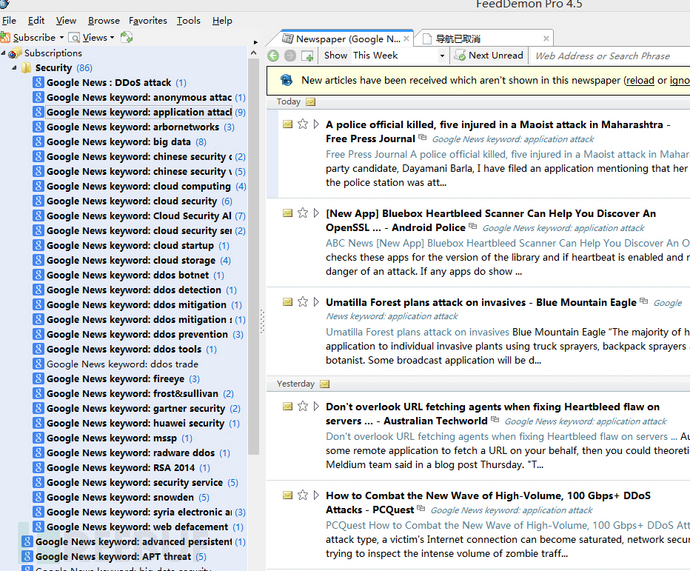Switch to the Newspaper (Google N... tab

coord(346,39)
